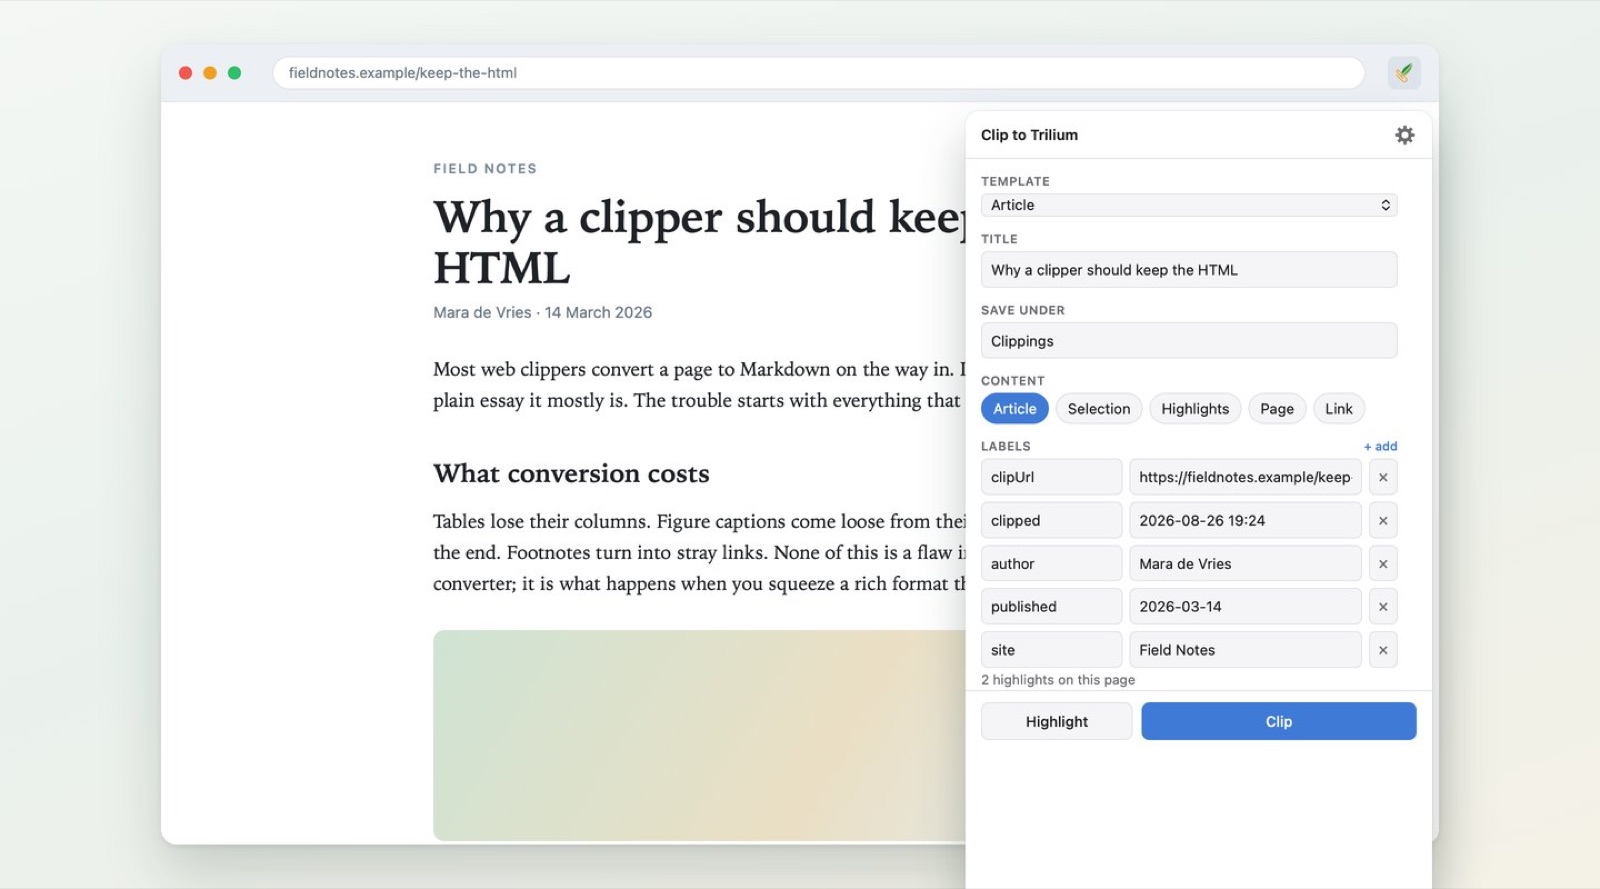
Task: Click the article's gradient hero image
Action: click(x=699, y=735)
